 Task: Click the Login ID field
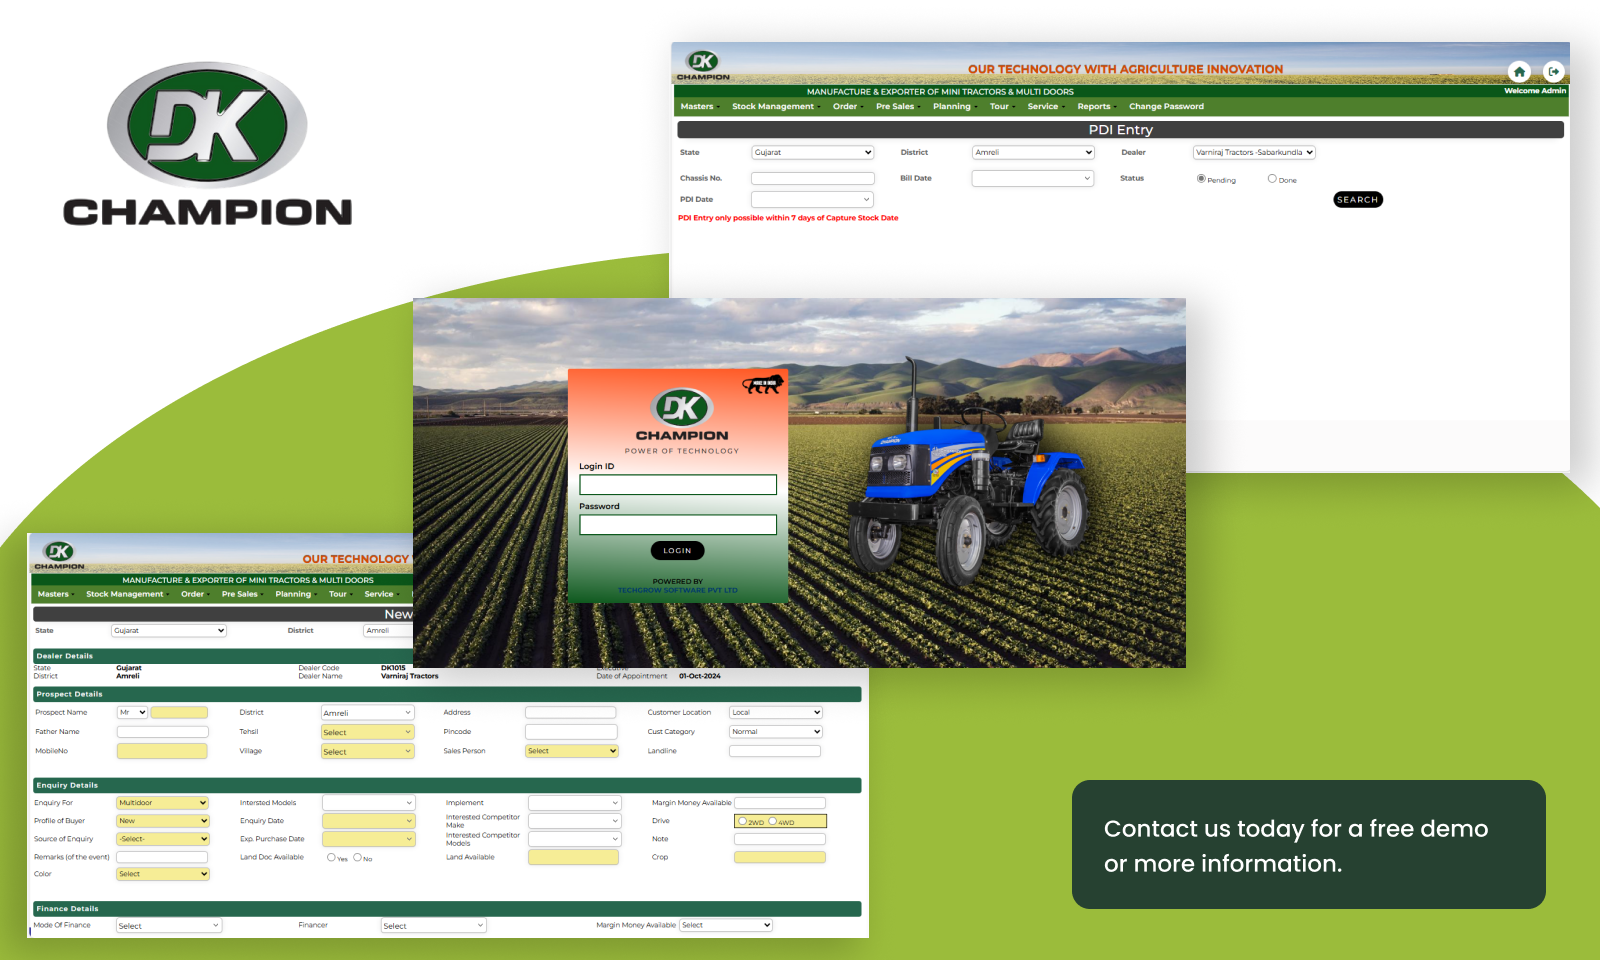click(x=678, y=485)
